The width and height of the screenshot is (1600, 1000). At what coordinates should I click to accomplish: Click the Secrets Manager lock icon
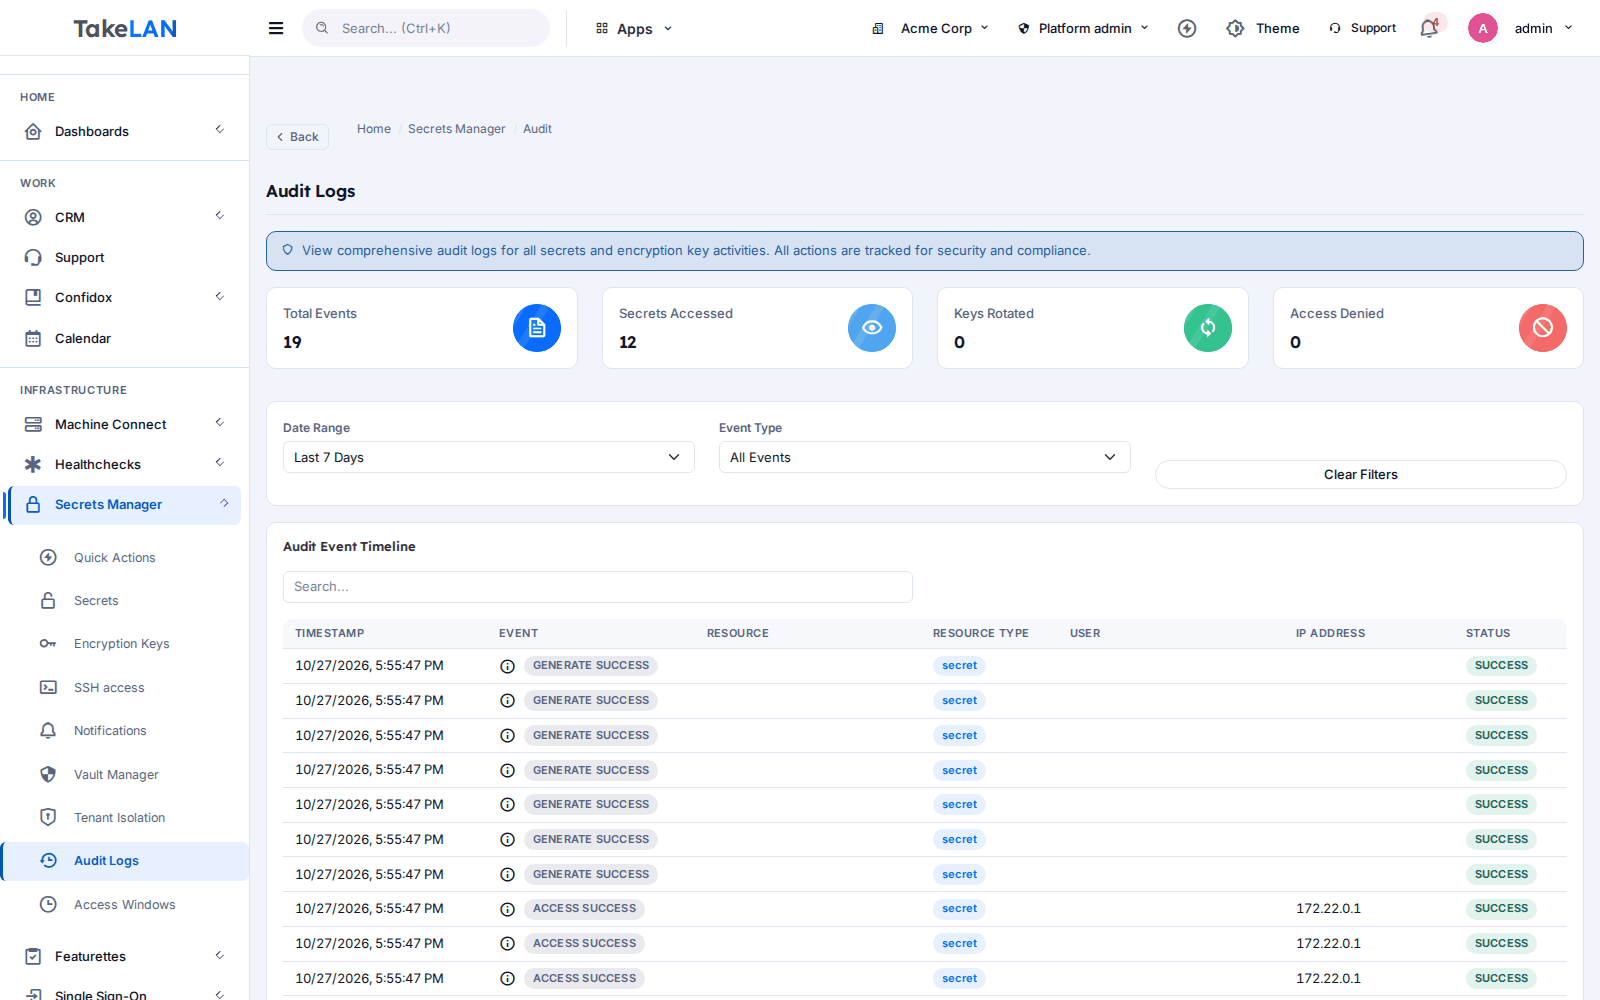tap(33, 504)
